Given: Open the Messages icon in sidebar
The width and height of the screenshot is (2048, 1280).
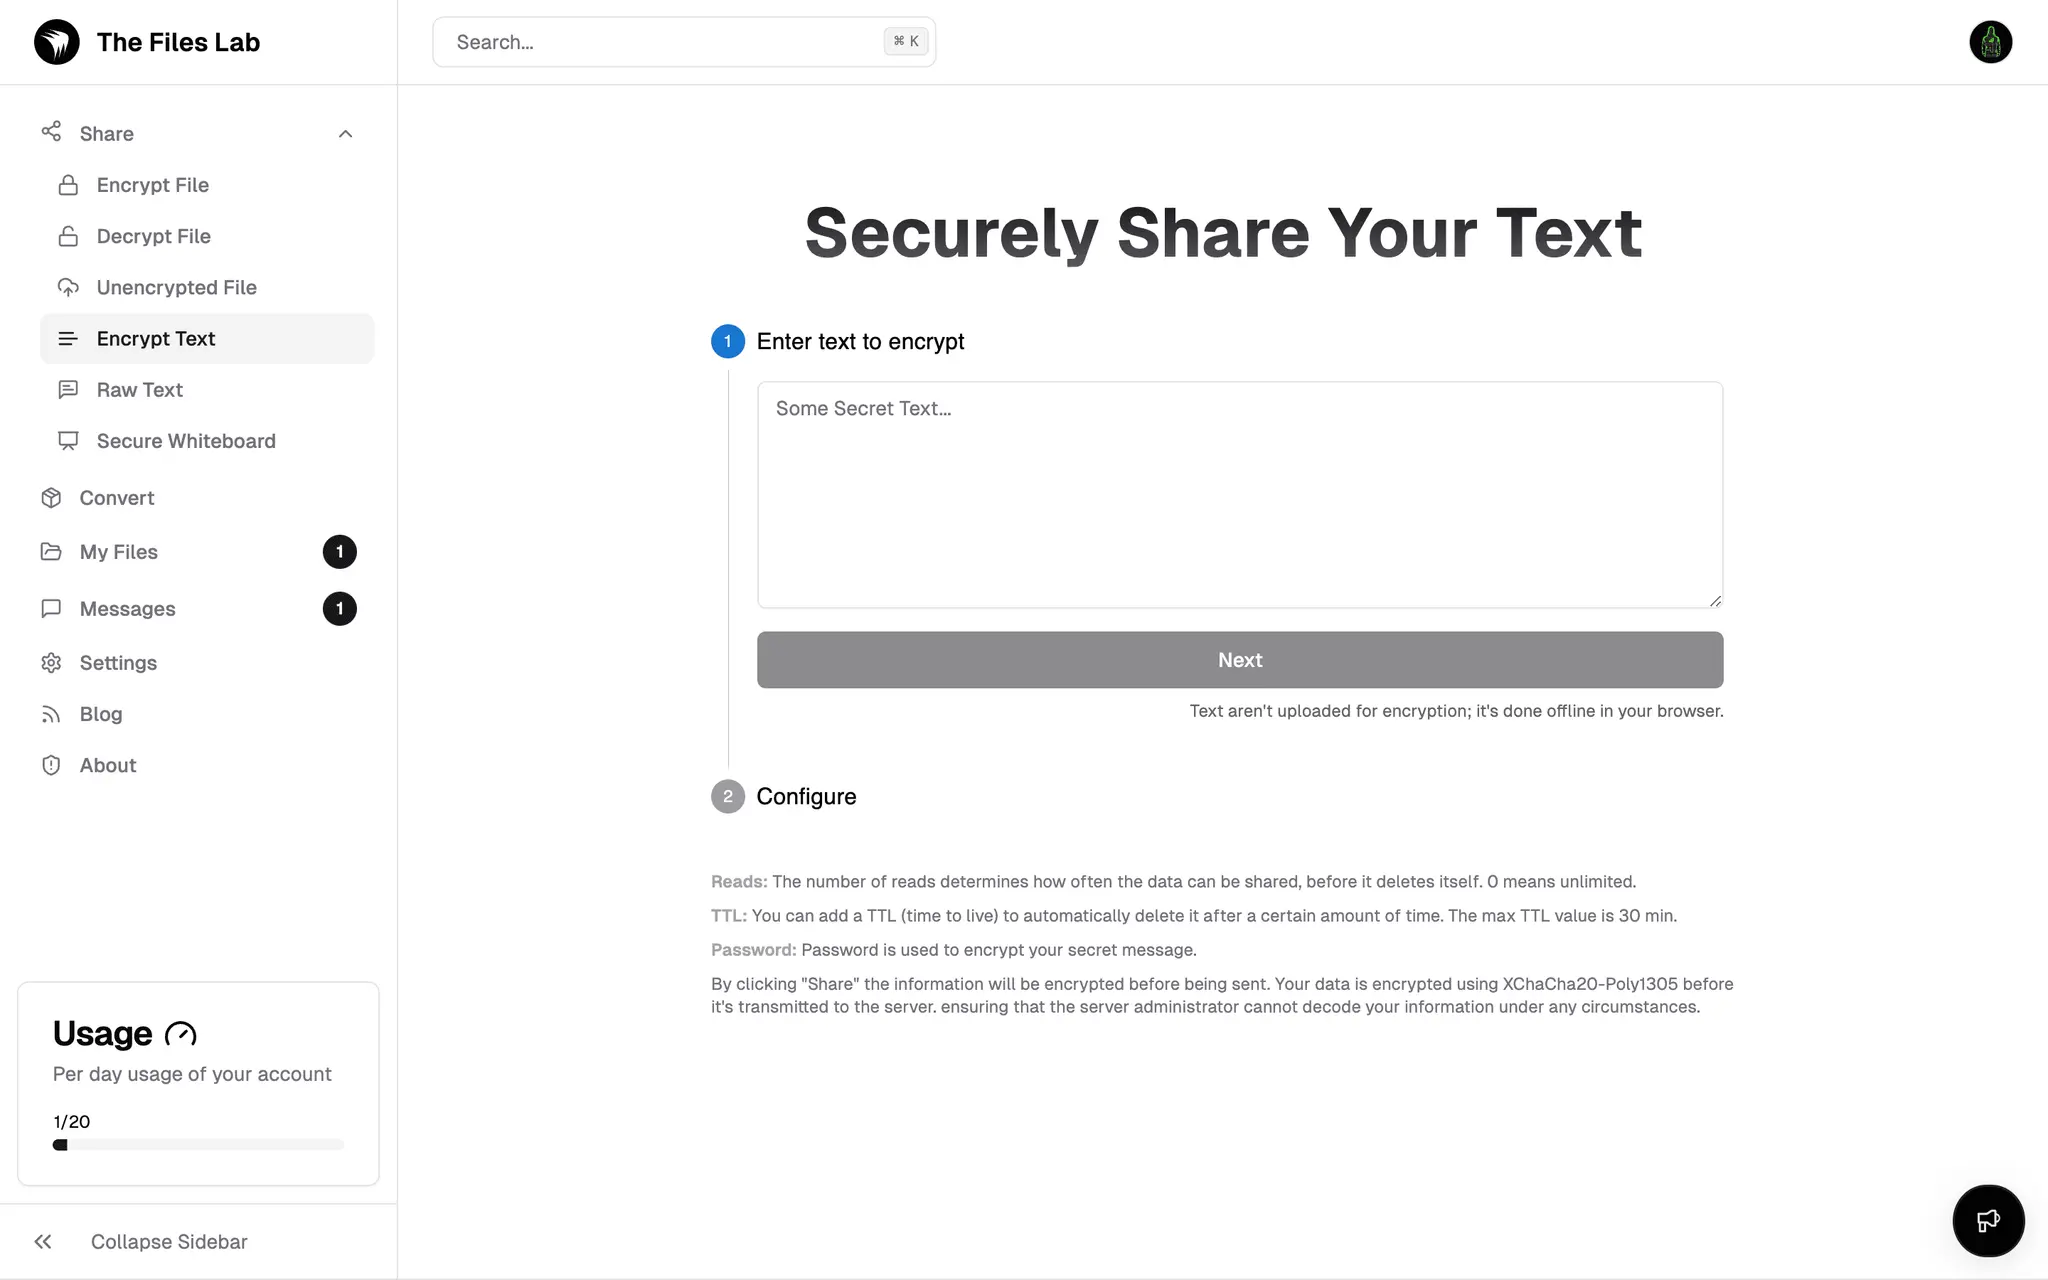Looking at the screenshot, I should click(x=50, y=608).
